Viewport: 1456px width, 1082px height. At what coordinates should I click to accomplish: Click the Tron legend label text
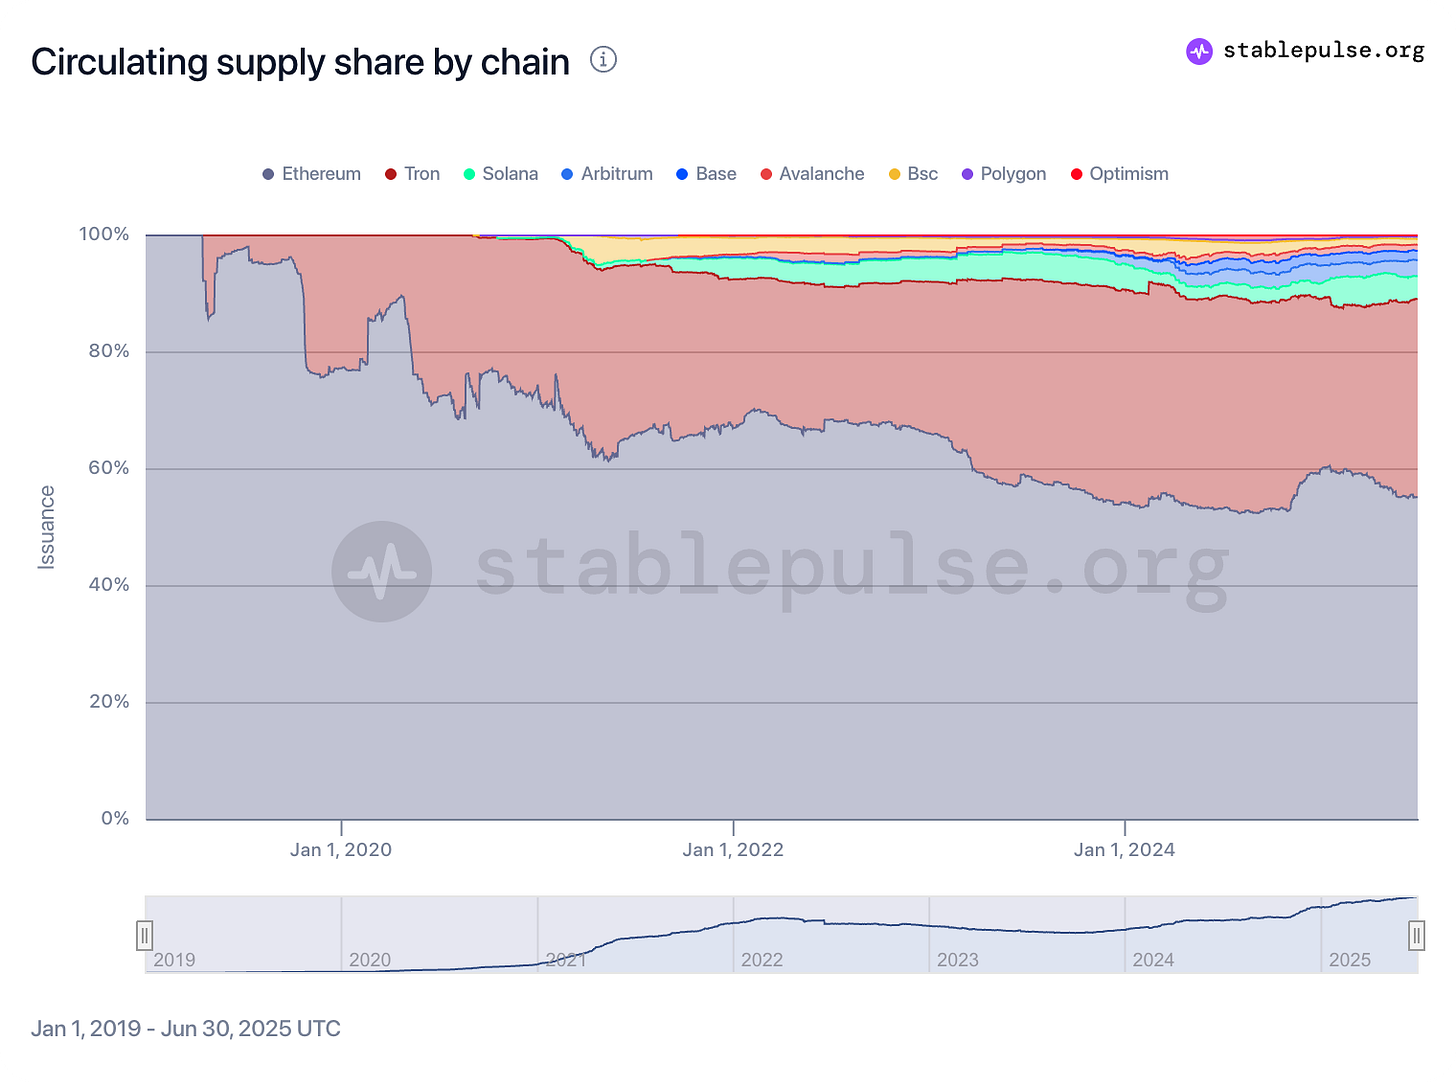[x=423, y=173]
